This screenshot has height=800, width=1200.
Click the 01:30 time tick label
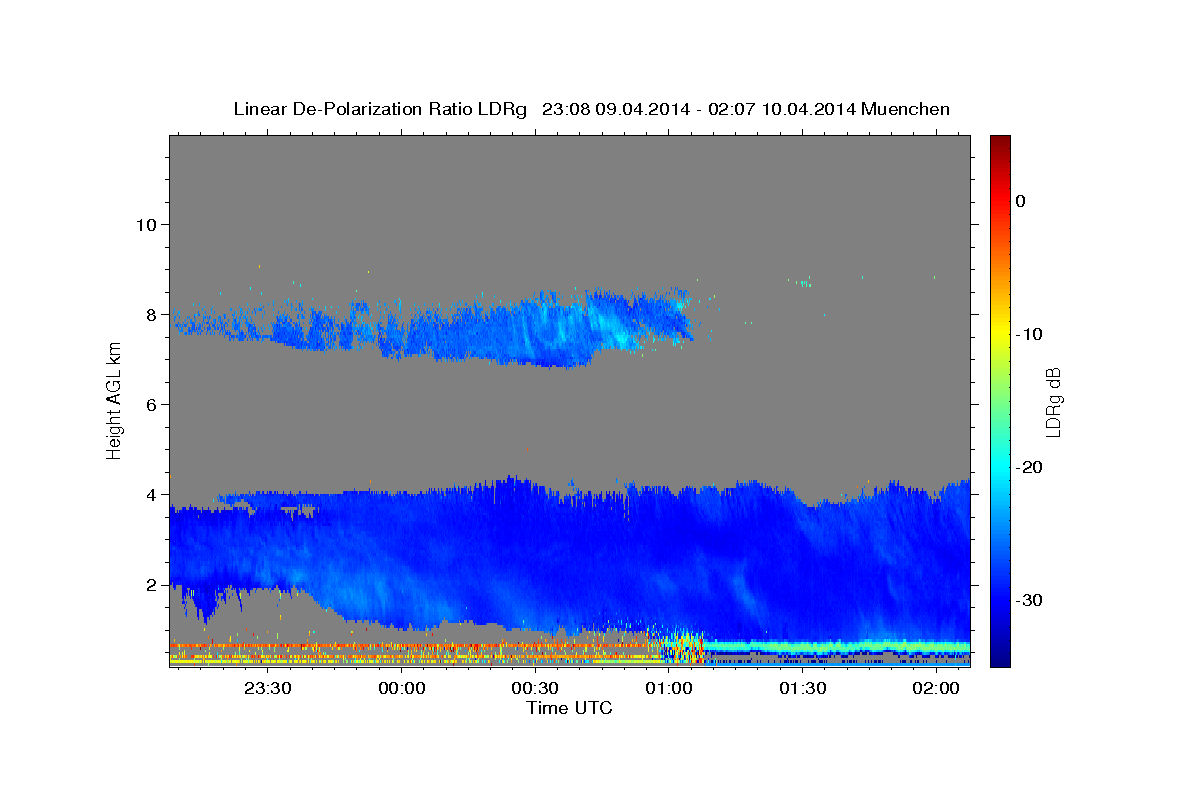pyautogui.click(x=801, y=688)
